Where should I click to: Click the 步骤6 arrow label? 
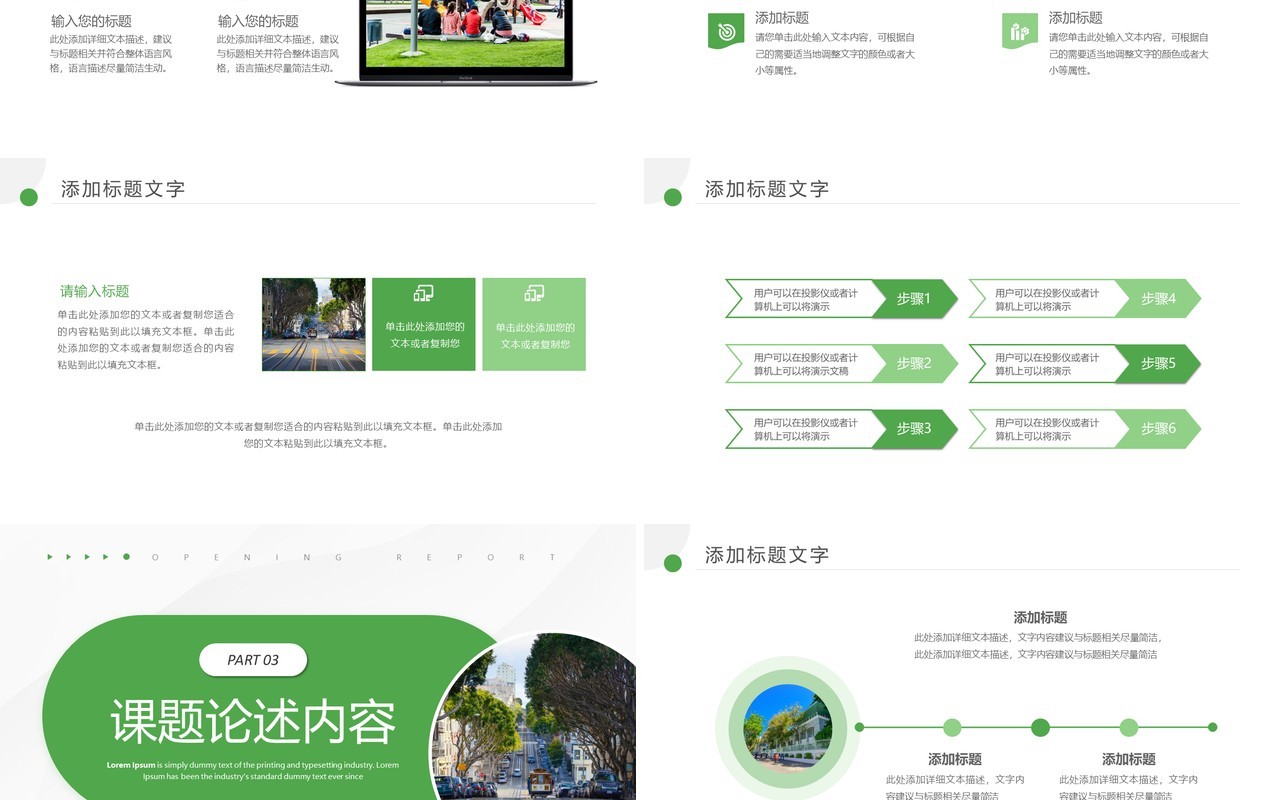1158,428
